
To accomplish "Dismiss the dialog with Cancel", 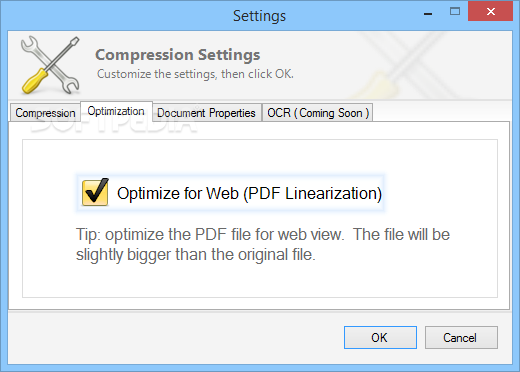I will point(461,337).
